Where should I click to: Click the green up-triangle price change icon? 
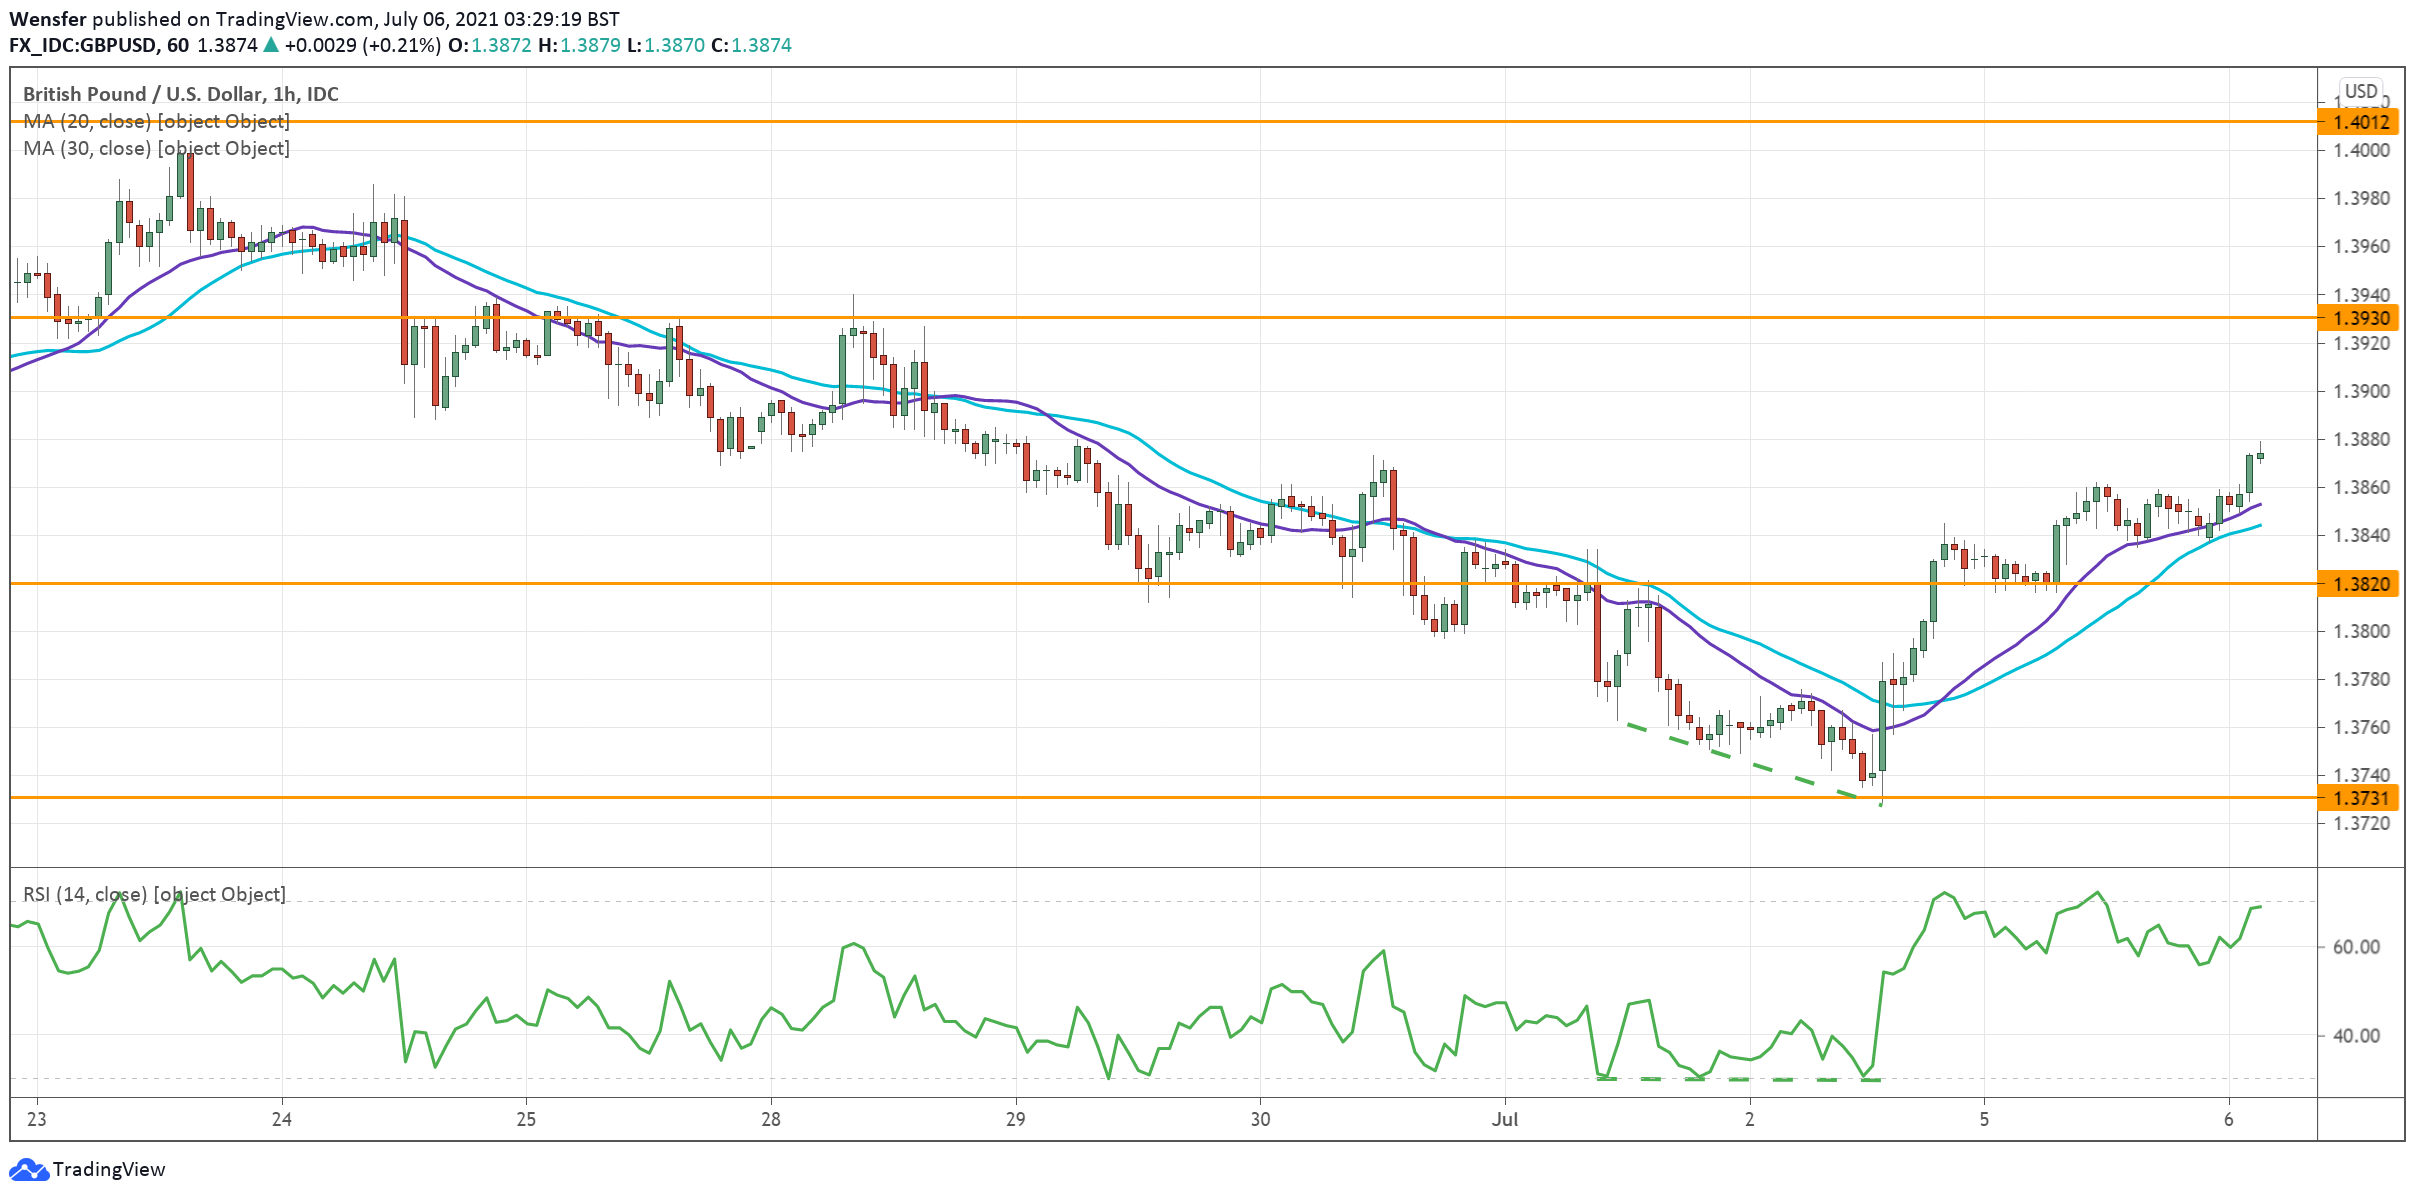[271, 45]
